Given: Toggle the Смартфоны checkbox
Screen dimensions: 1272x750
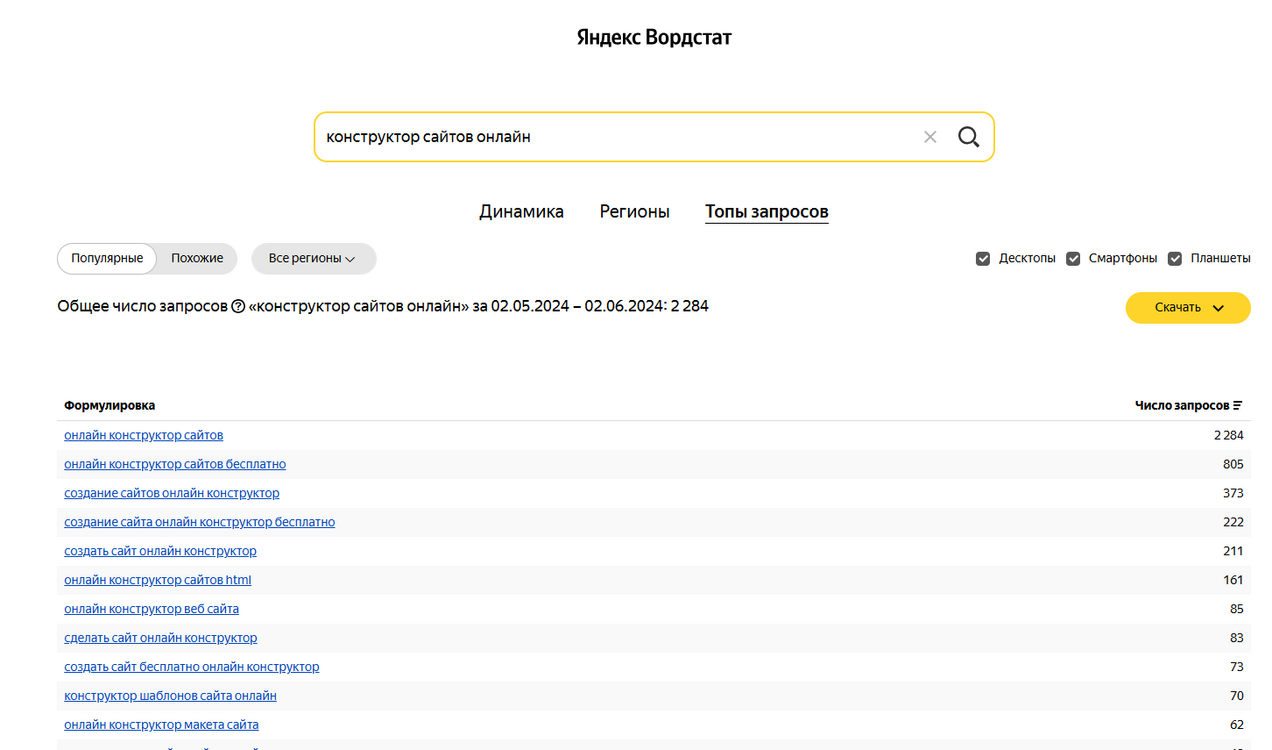Looking at the screenshot, I should click(1073, 258).
